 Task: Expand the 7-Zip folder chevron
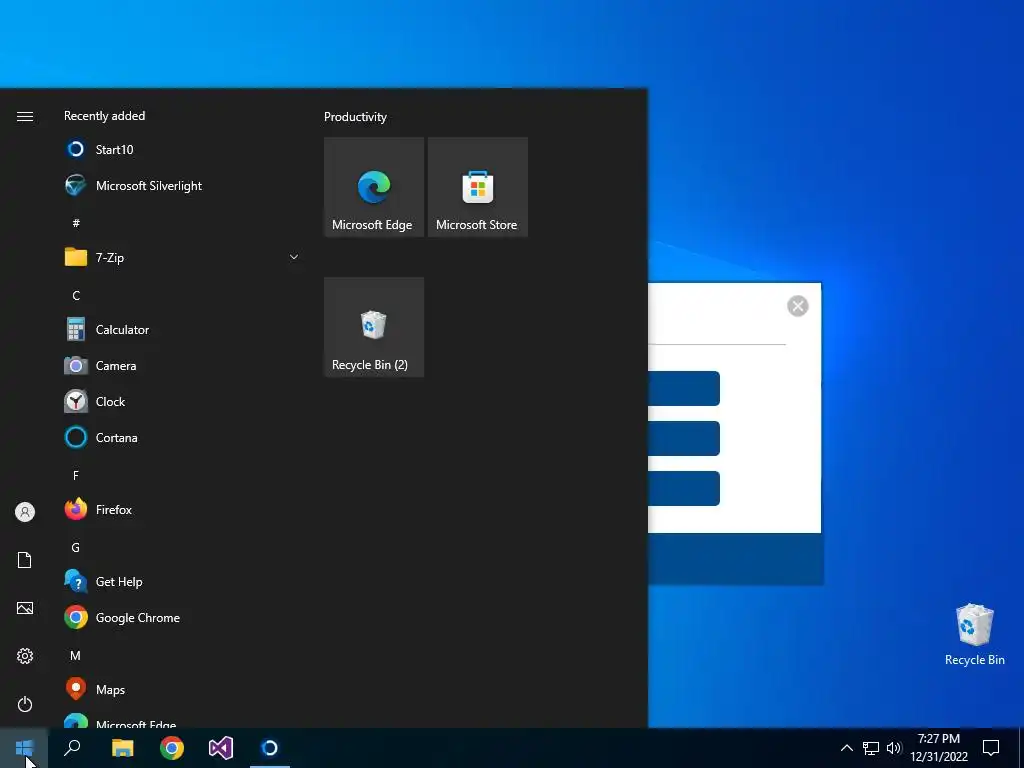[294, 257]
